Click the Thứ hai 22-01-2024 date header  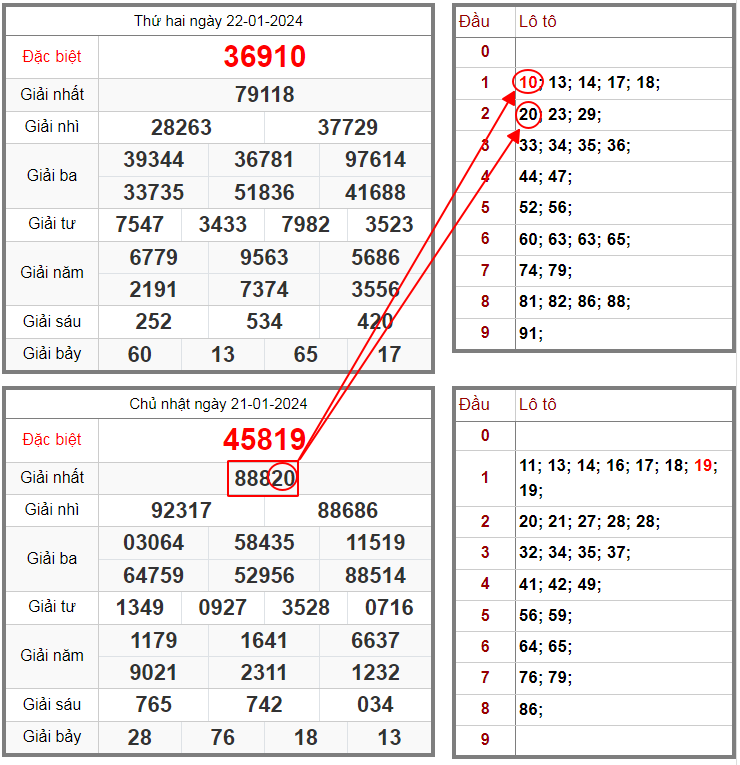tap(218, 21)
